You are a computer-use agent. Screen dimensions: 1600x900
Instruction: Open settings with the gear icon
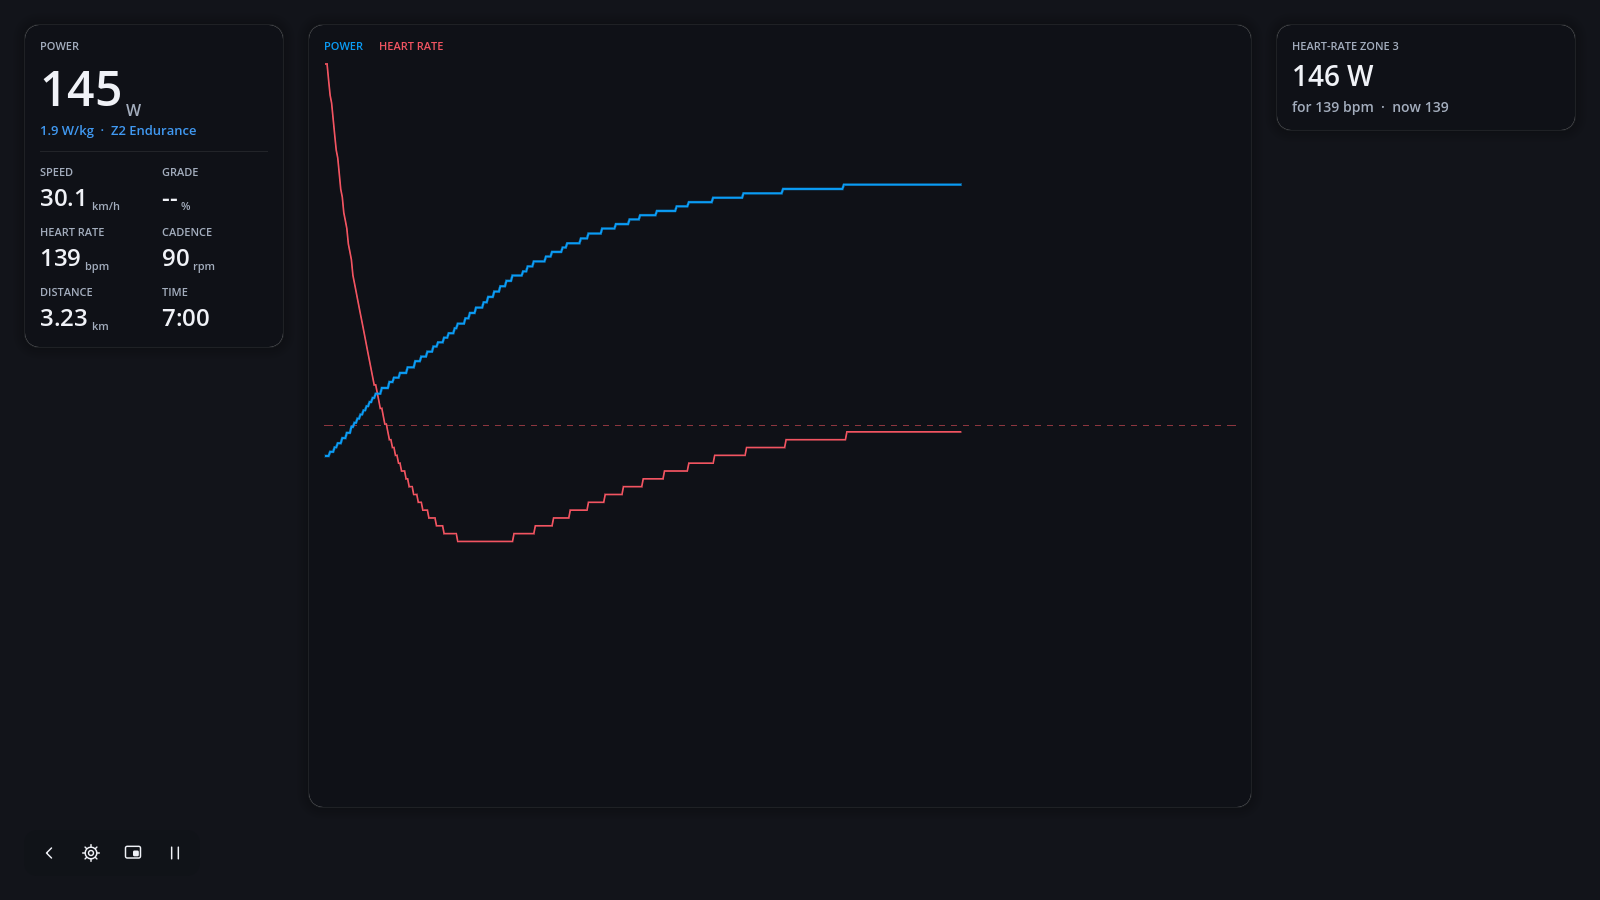point(91,853)
